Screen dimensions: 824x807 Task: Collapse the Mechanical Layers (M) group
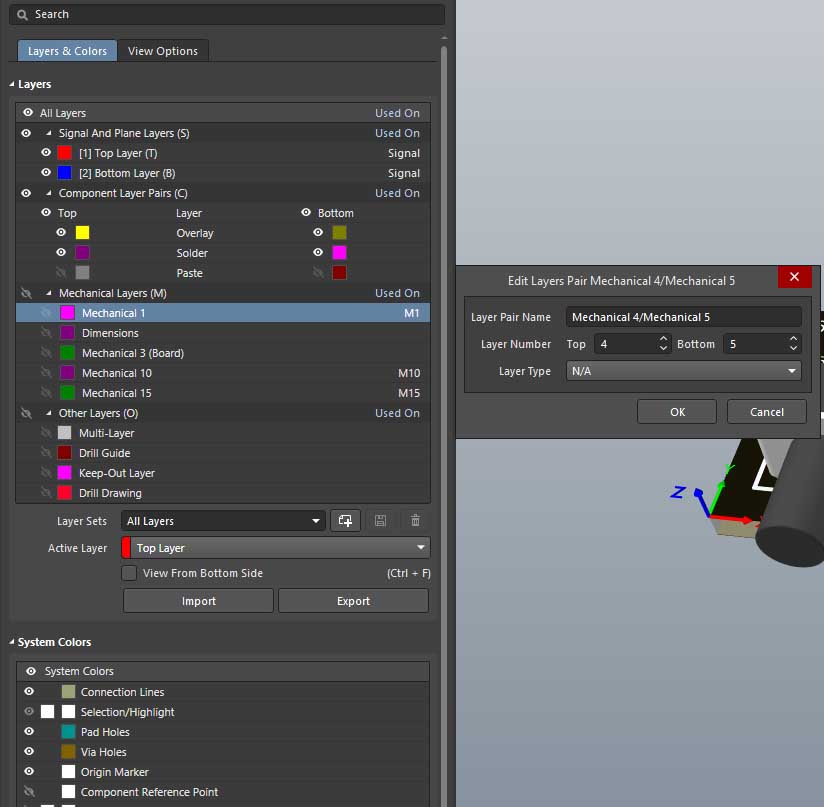pos(48,293)
